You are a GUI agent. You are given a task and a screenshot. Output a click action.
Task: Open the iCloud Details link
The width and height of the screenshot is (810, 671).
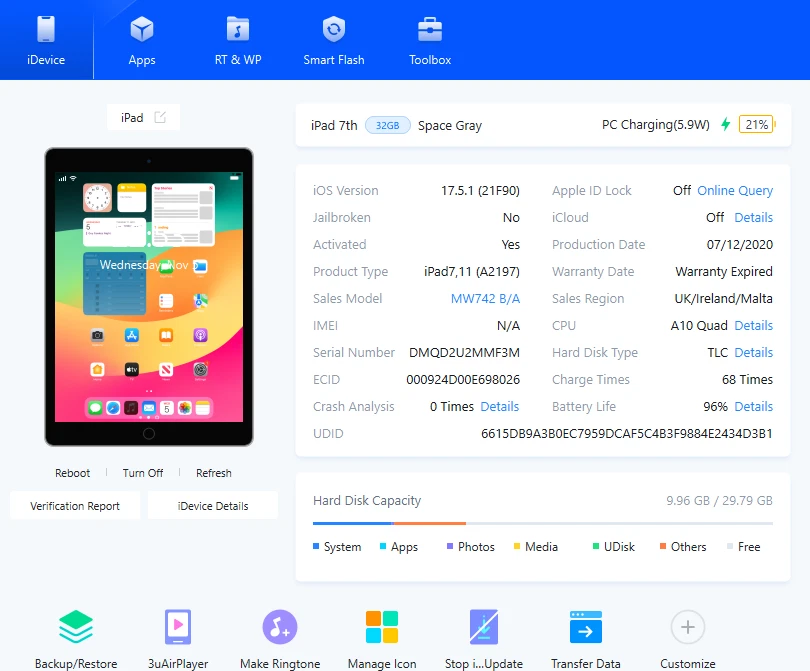coord(754,217)
